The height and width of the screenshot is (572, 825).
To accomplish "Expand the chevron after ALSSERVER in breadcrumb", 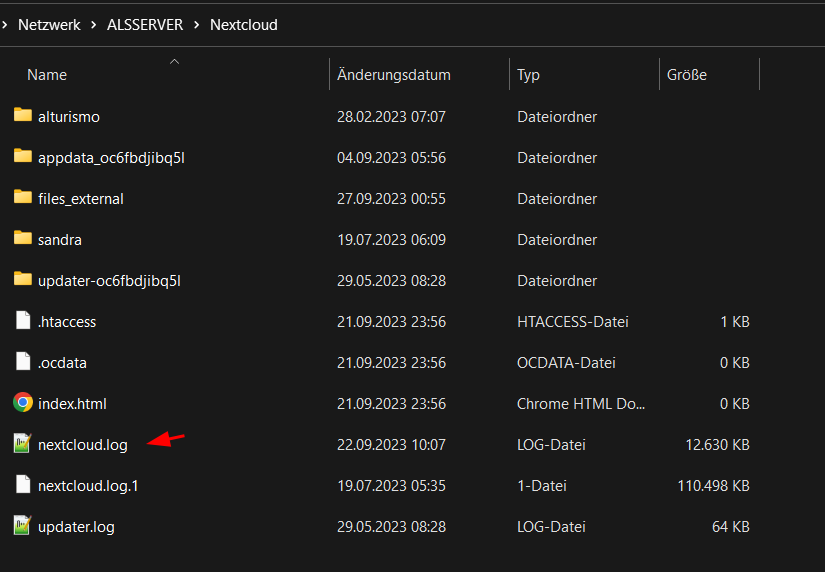I will pyautogui.click(x=197, y=25).
